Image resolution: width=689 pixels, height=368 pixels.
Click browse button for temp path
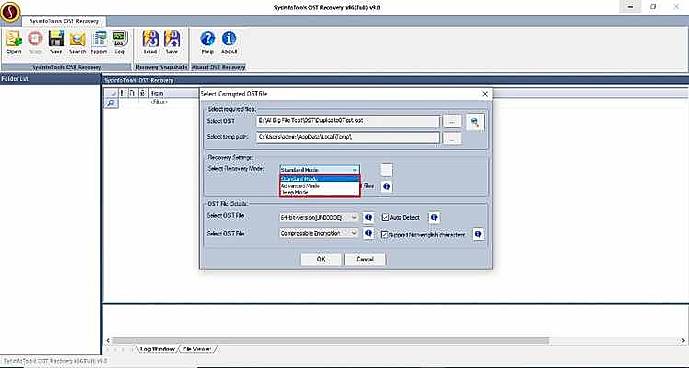[x=452, y=138]
